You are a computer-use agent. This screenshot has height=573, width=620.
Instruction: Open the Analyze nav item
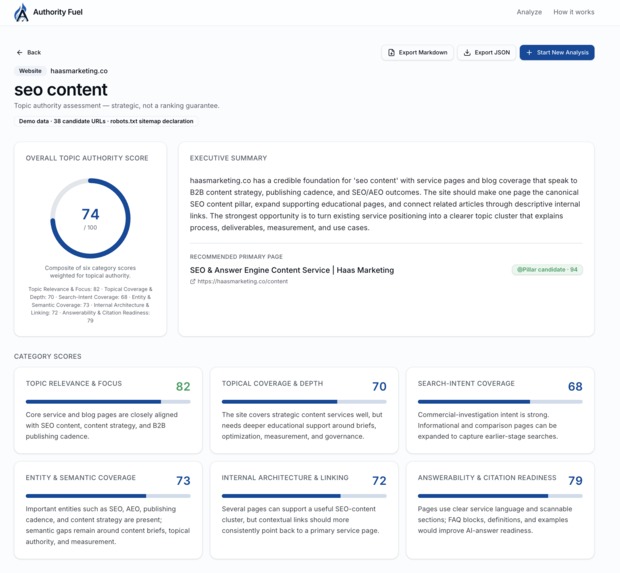tap(529, 12)
